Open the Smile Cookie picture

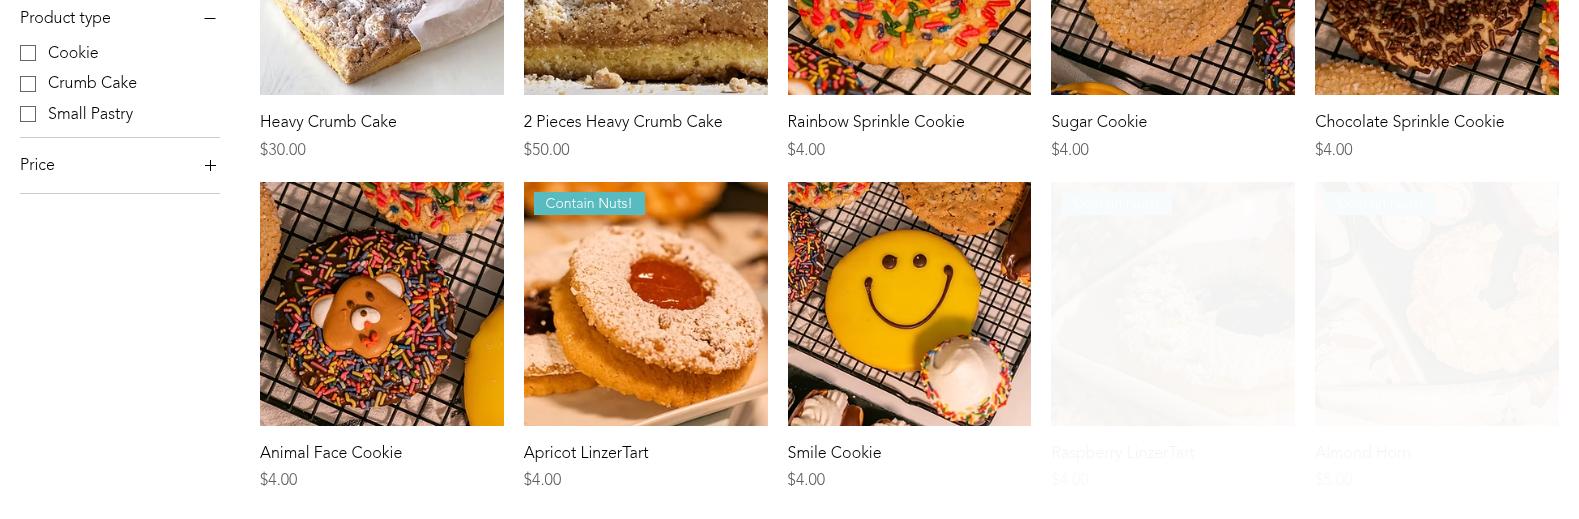click(x=909, y=304)
